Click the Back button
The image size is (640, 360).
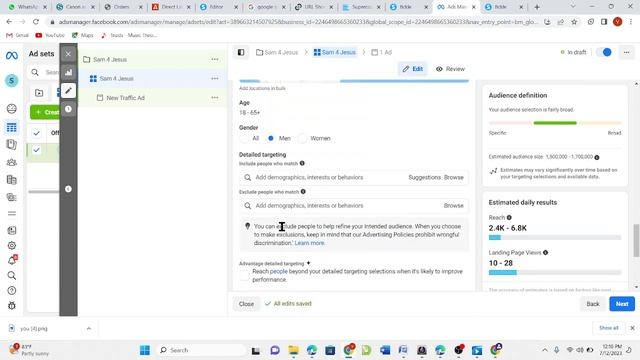click(593, 304)
